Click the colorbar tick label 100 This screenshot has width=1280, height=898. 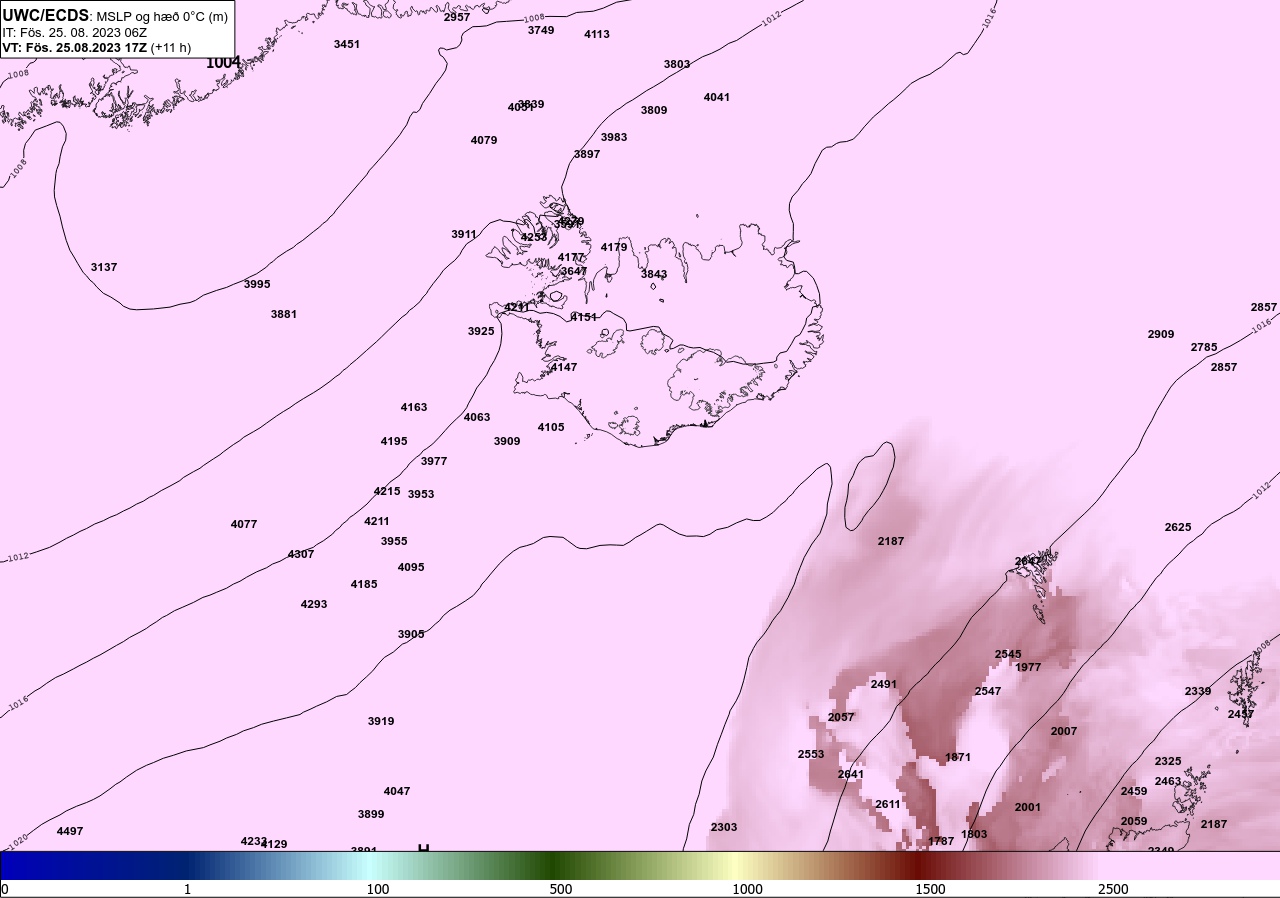(378, 889)
